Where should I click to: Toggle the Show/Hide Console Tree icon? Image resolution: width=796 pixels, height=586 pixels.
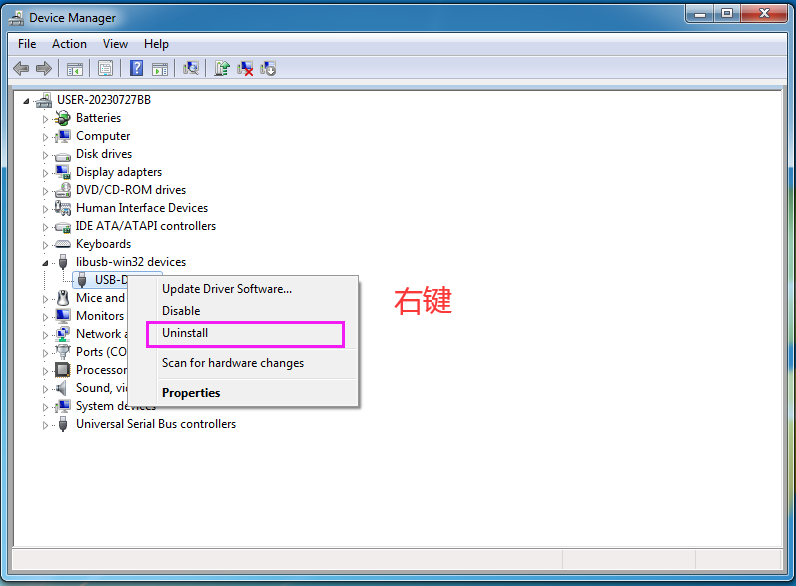coord(74,69)
